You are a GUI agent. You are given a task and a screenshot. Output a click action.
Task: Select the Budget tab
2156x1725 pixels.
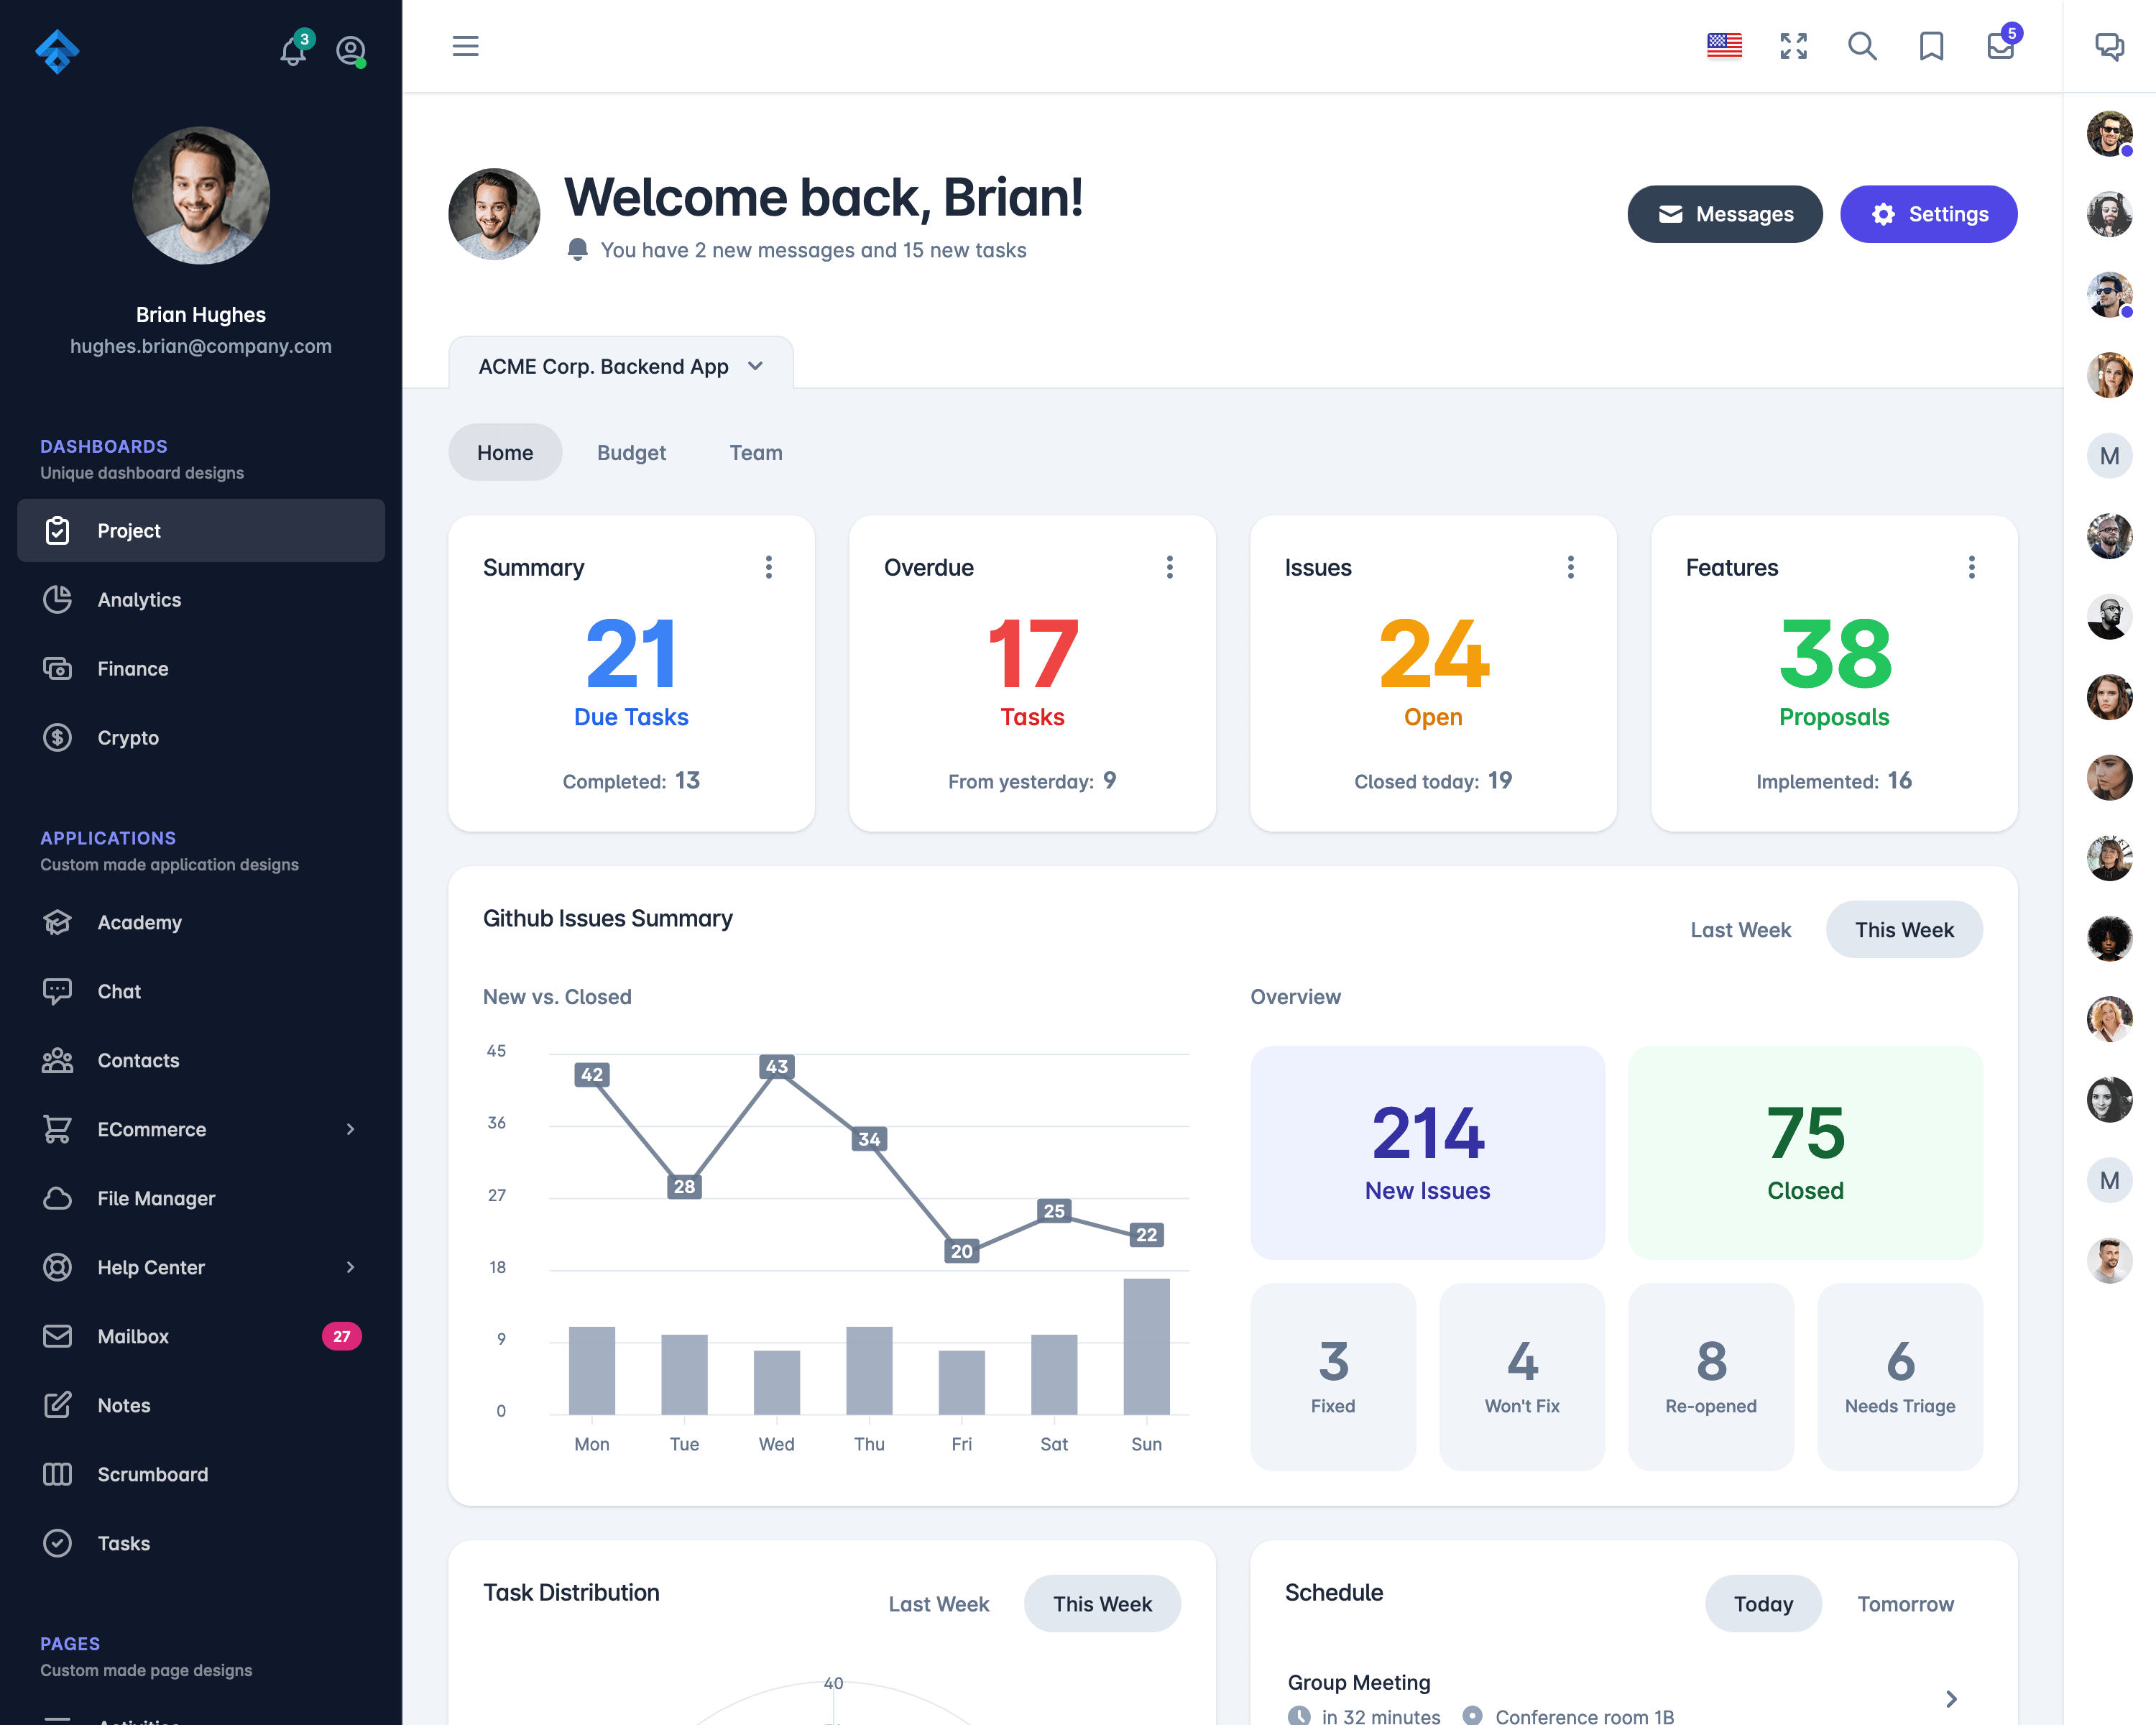coord(632,452)
